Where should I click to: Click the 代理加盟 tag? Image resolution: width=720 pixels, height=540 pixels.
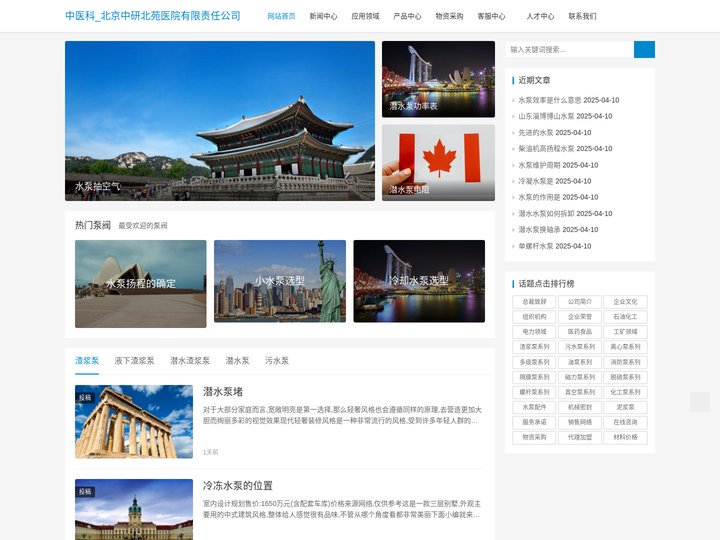click(x=579, y=437)
